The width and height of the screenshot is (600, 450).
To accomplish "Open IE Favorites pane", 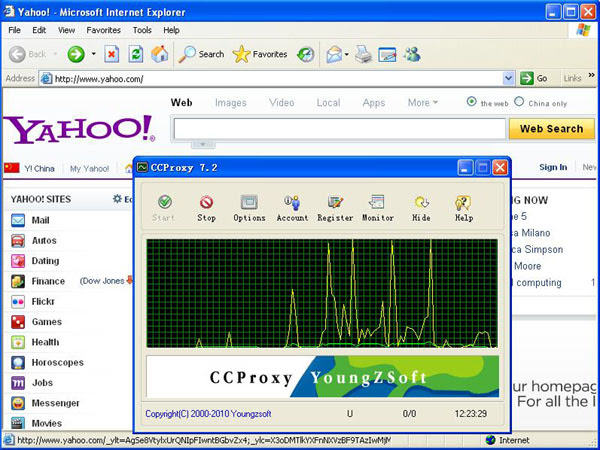I will click(x=260, y=54).
